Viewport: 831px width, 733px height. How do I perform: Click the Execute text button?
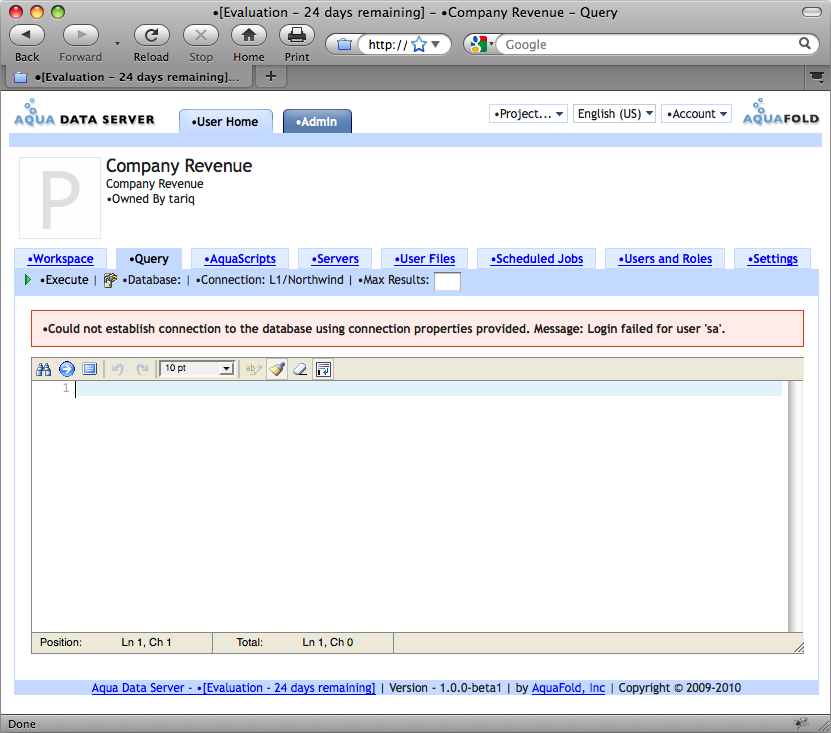pos(64,280)
